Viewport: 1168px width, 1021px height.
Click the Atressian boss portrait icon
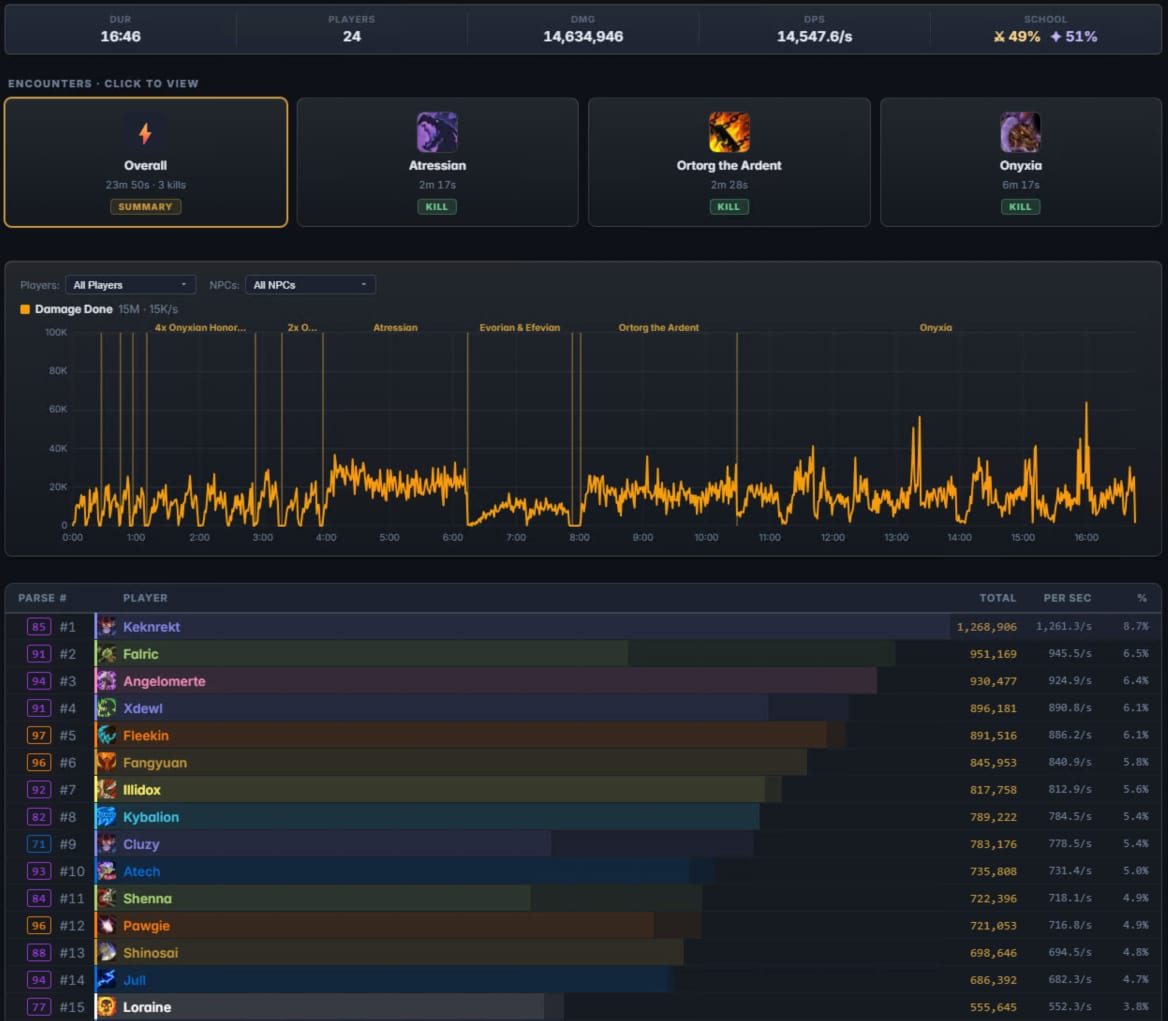click(x=437, y=132)
